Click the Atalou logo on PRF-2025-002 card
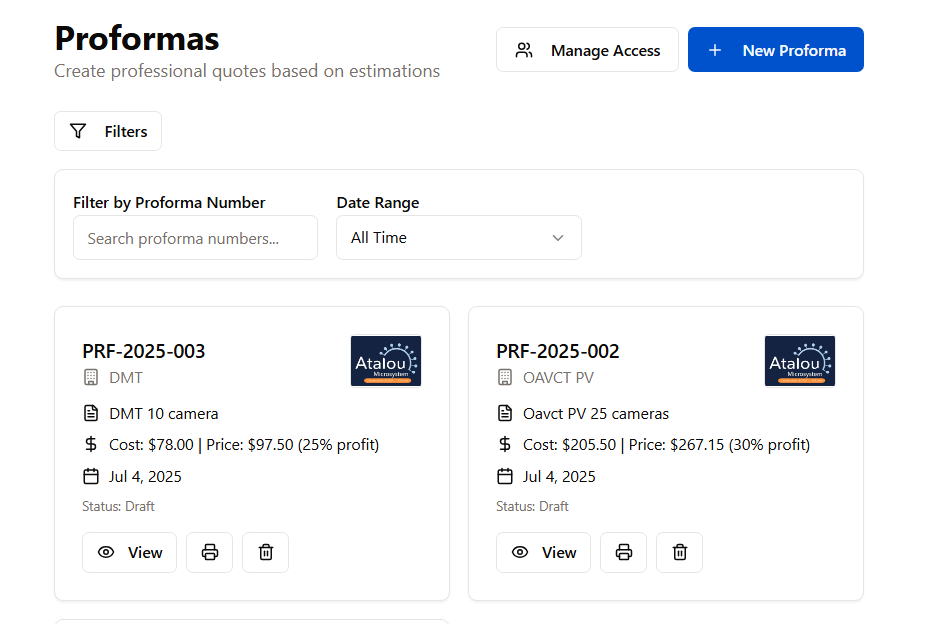This screenshot has width=942, height=624. tap(800, 361)
